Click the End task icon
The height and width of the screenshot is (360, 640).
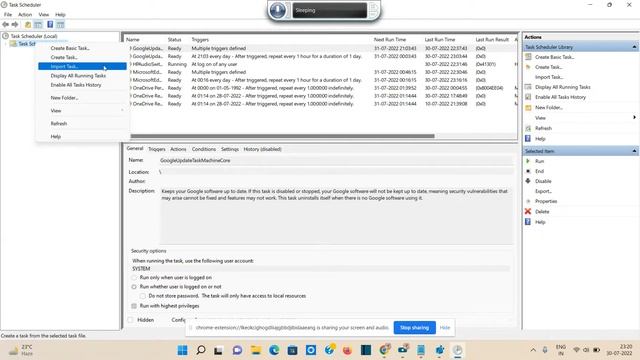(x=528, y=171)
